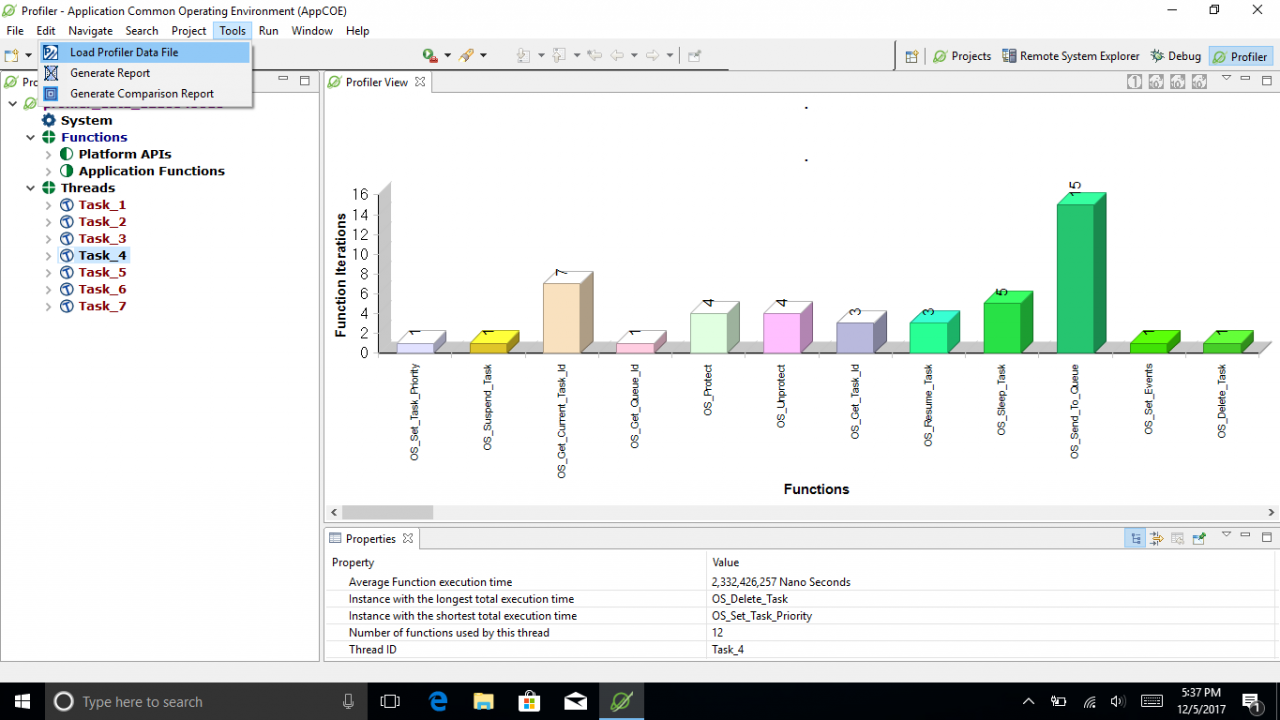Select Generate Comparison Report from Tools menu

(141, 93)
